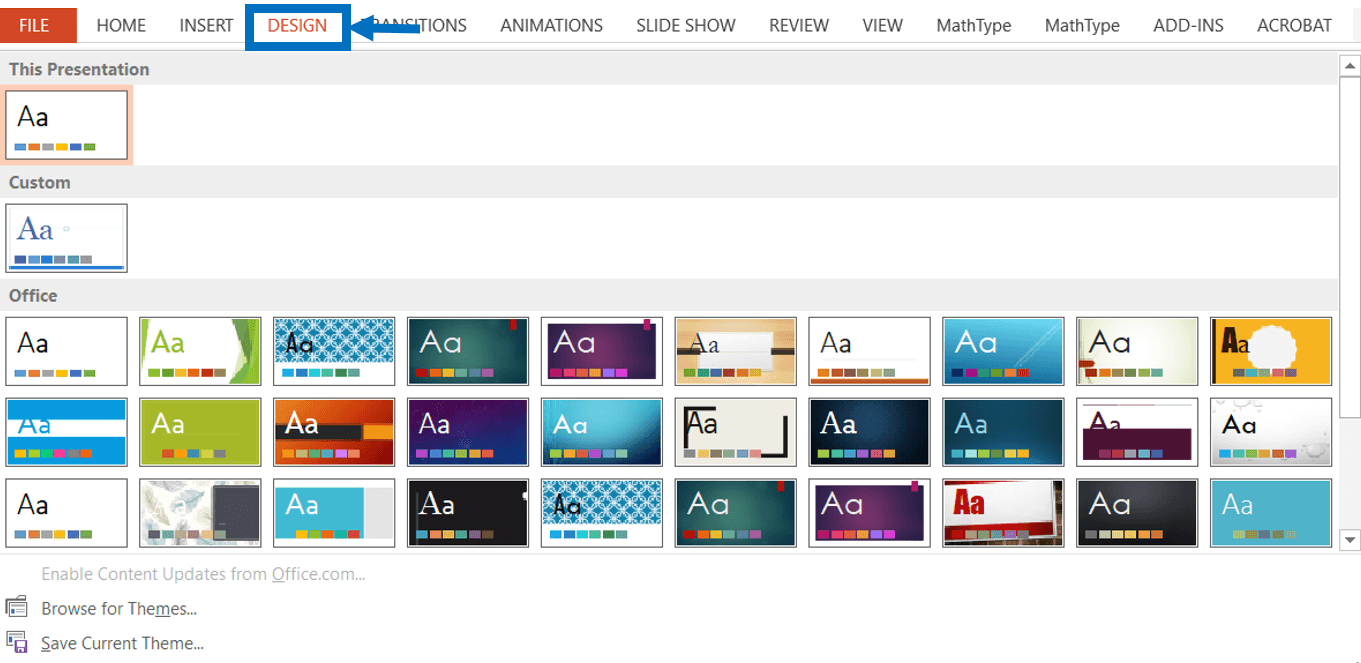Open the ADD-INS tab

pos(1188,25)
